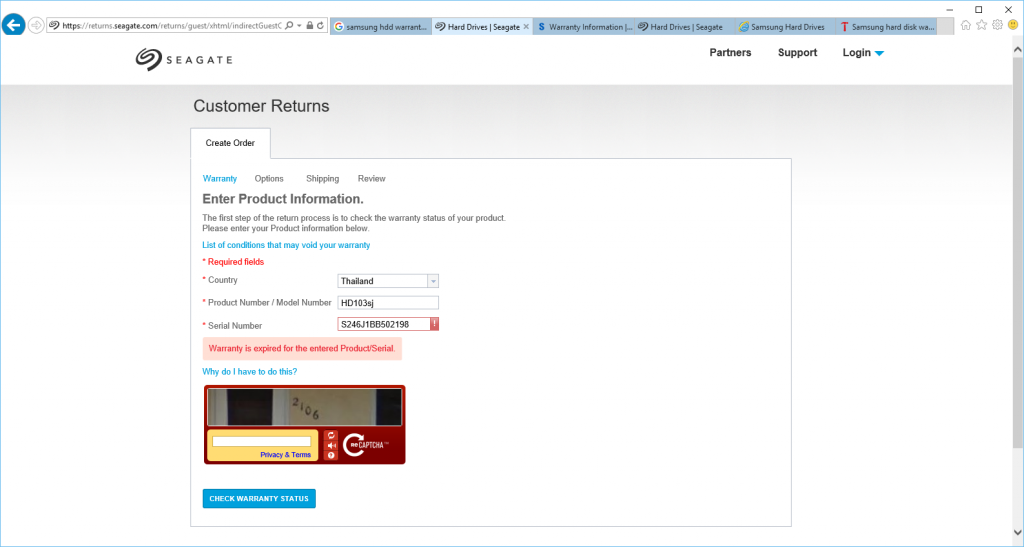Open Favorites with the star icon
1024x547 pixels.
click(x=982, y=25)
